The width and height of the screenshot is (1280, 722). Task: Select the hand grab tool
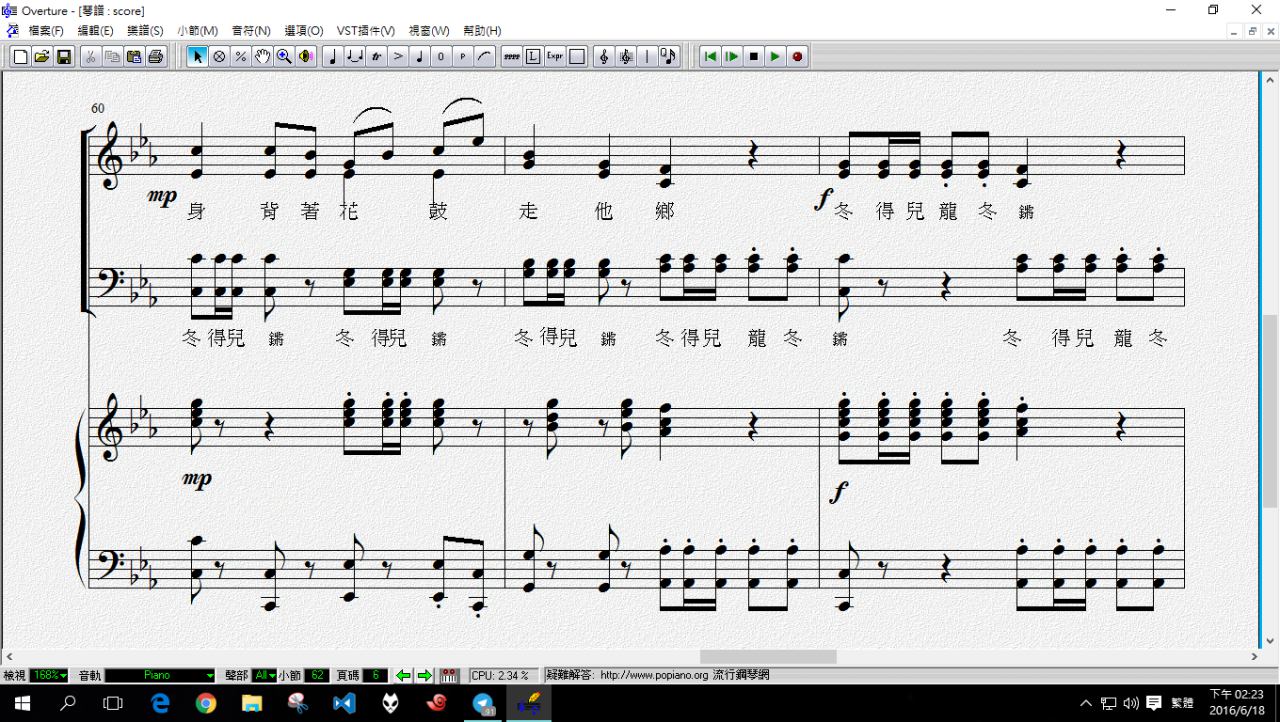click(262, 57)
